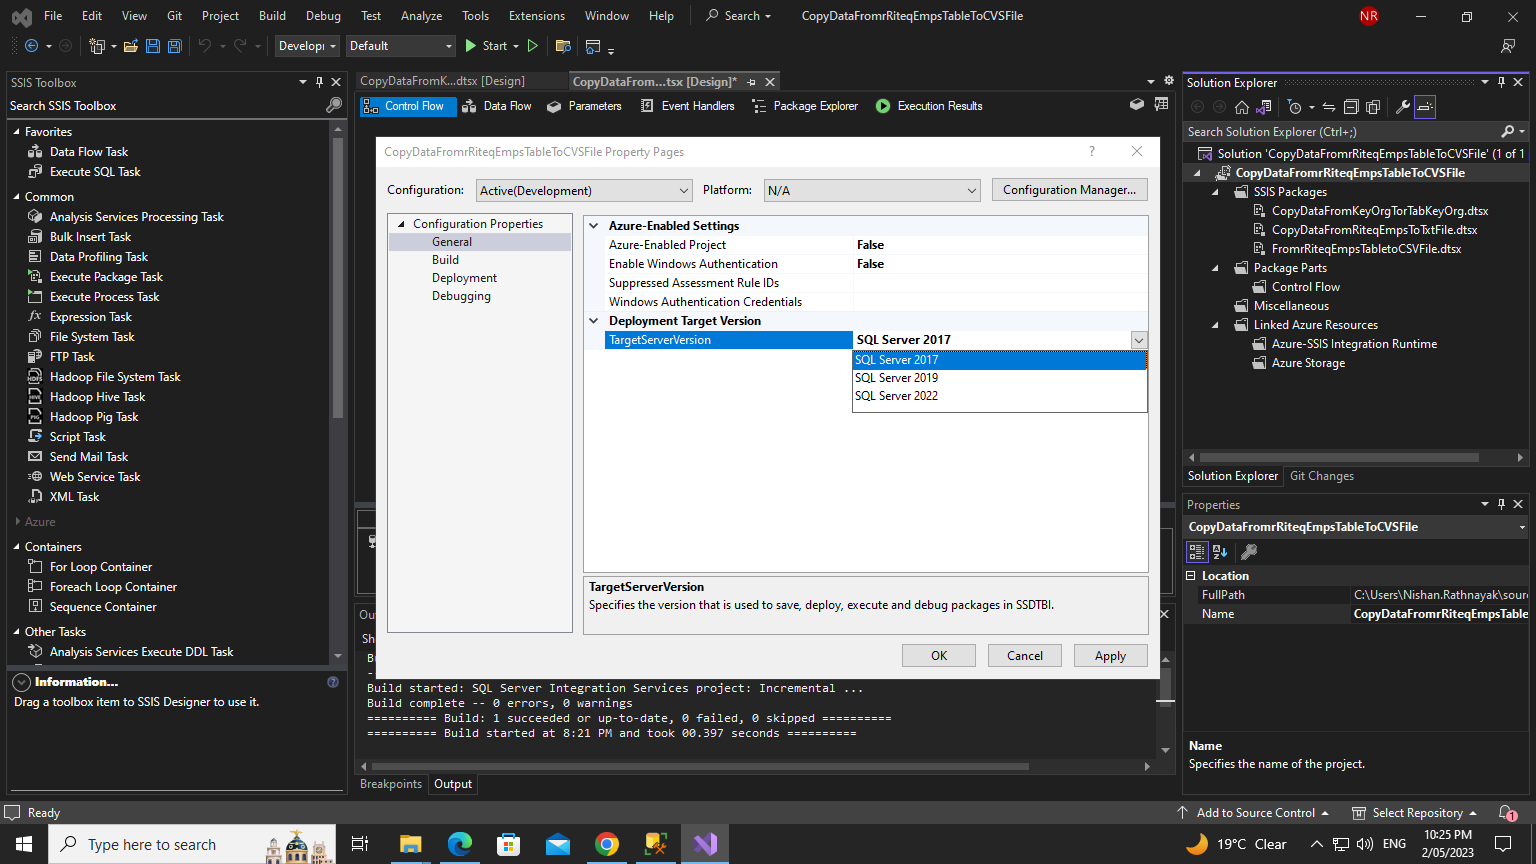Open the Platform N/A dropdown

(x=872, y=190)
